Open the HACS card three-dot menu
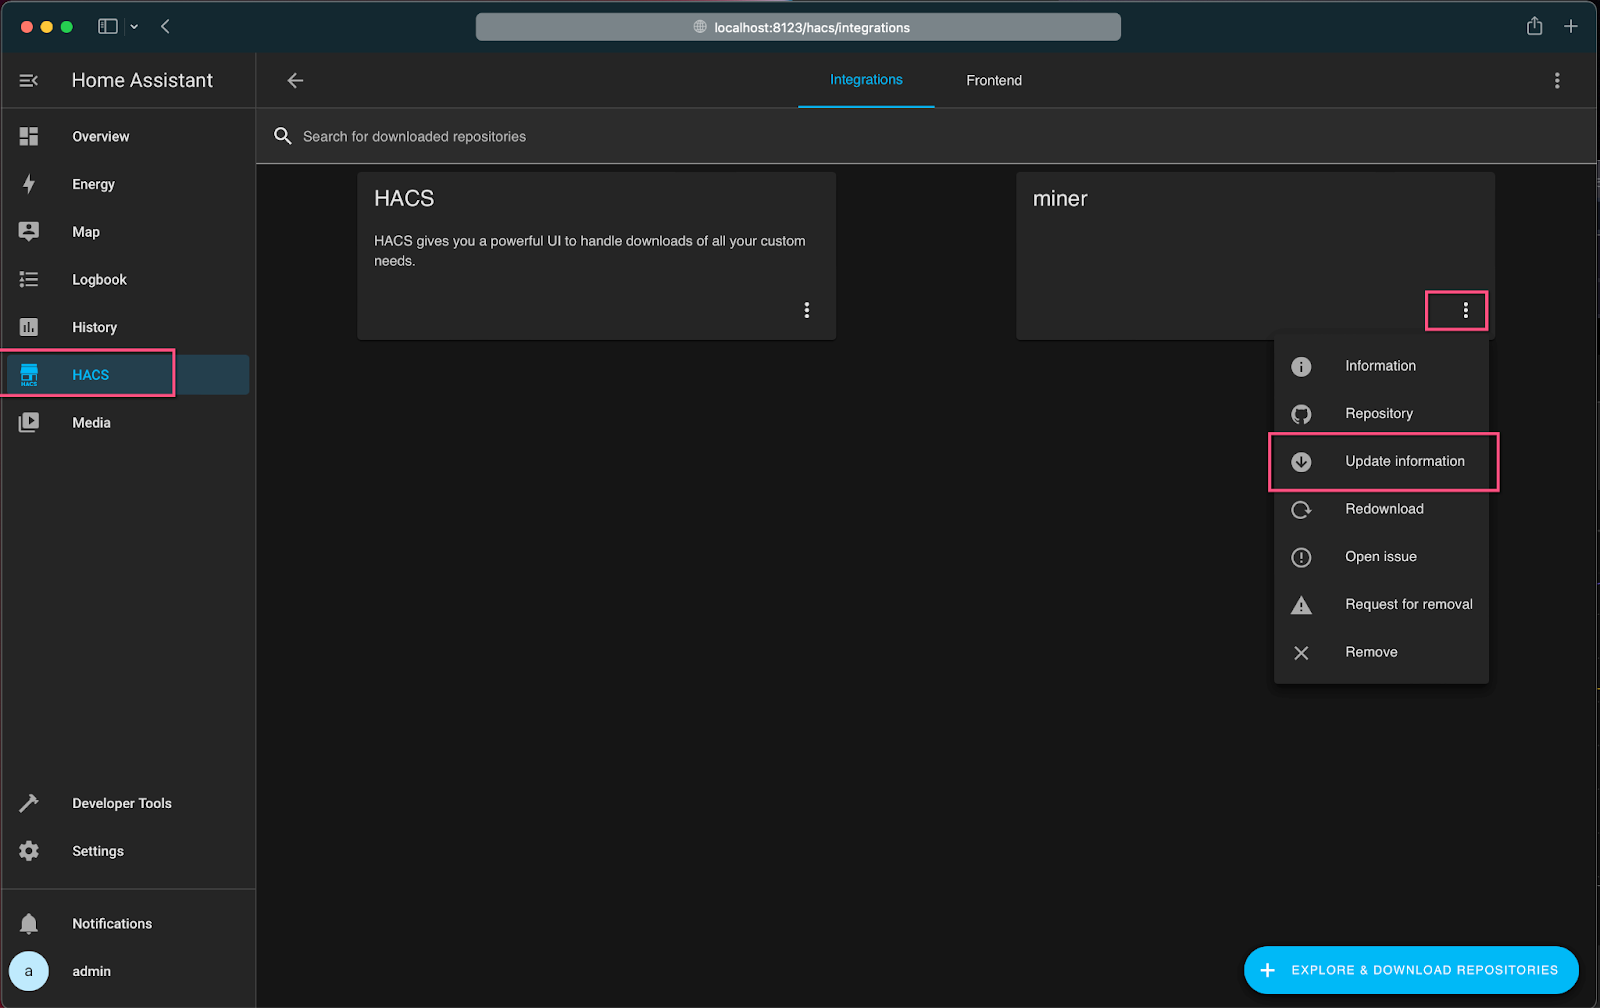 pyautogui.click(x=807, y=310)
